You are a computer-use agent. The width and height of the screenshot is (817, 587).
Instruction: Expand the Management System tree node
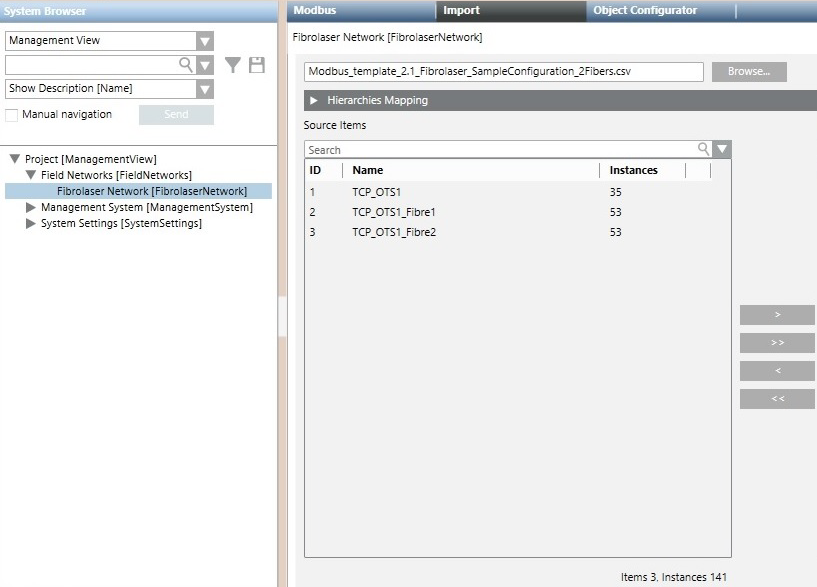coord(31,208)
